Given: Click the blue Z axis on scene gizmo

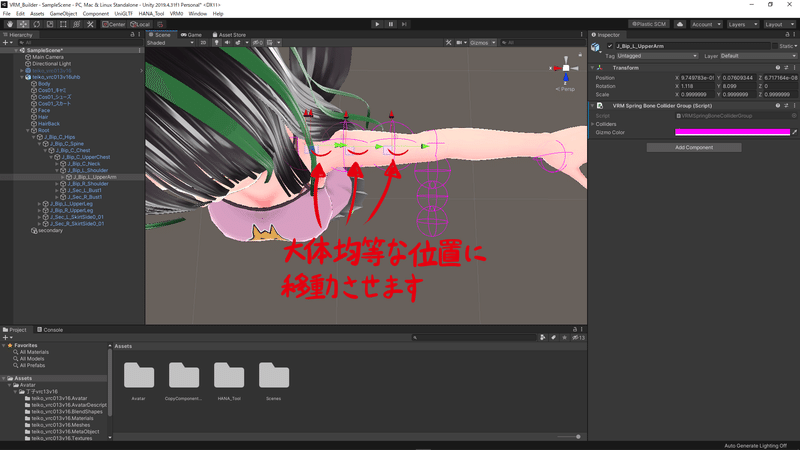Looking at the screenshot, I should (x=566, y=78).
